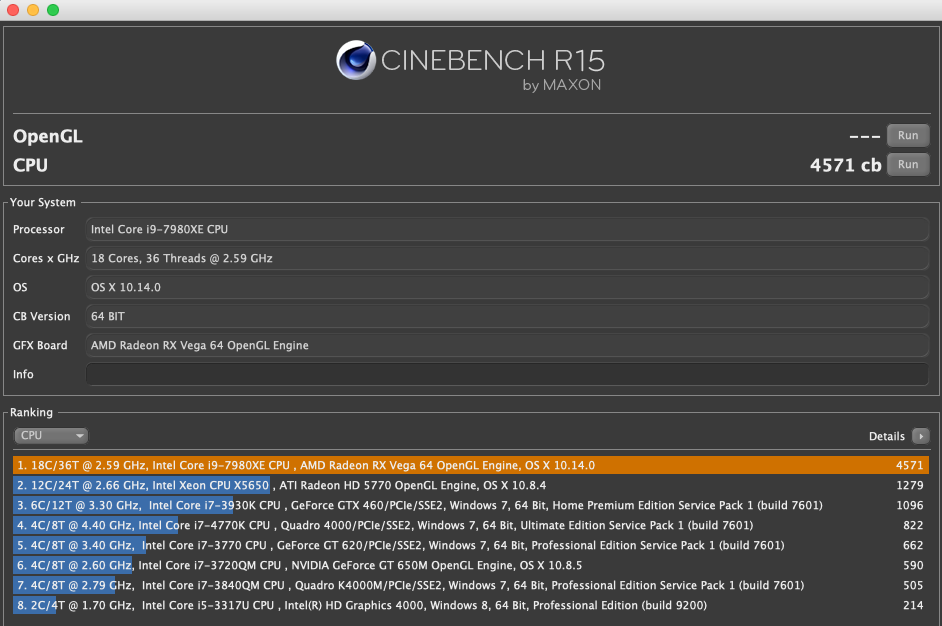Click the Details label in Ranking
This screenshot has width=942, height=626.
[x=887, y=436]
